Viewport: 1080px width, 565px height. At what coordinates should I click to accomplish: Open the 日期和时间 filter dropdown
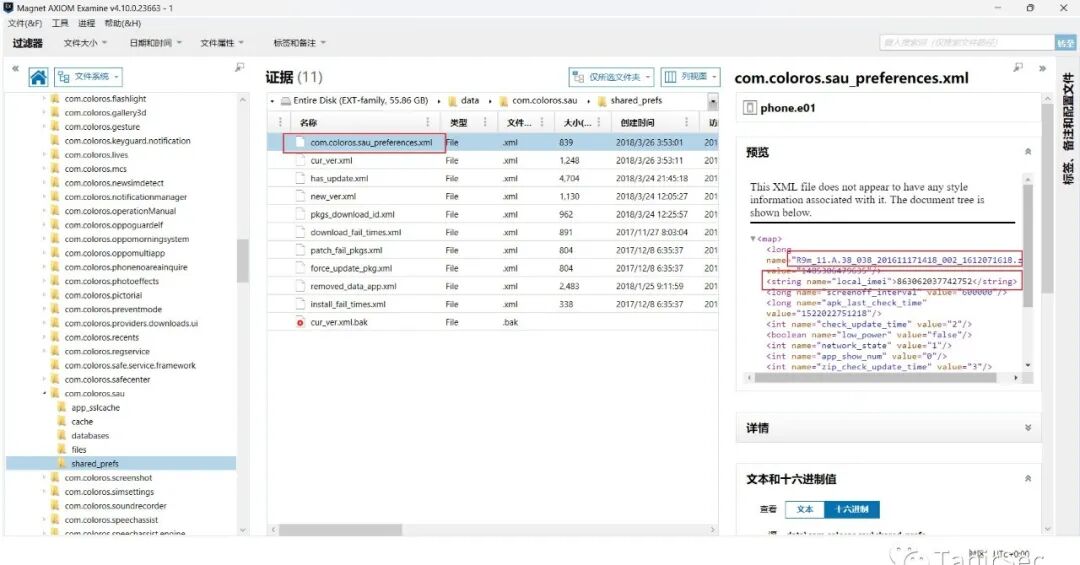coord(156,43)
